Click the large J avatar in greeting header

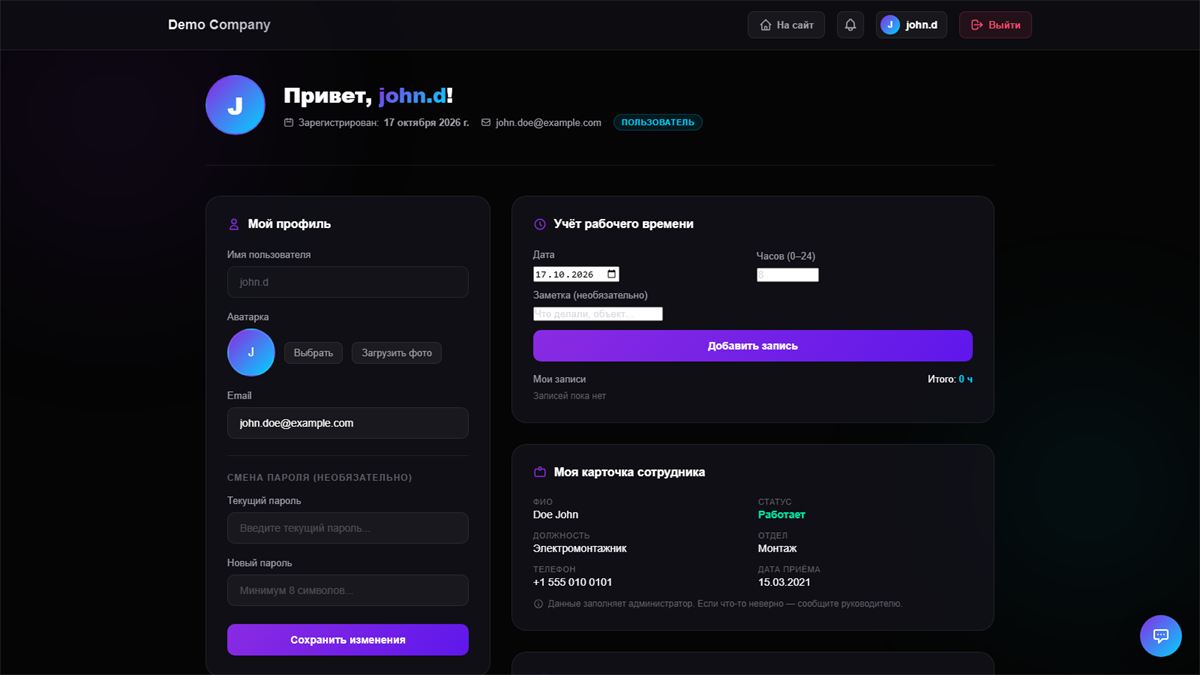pos(235,105)
